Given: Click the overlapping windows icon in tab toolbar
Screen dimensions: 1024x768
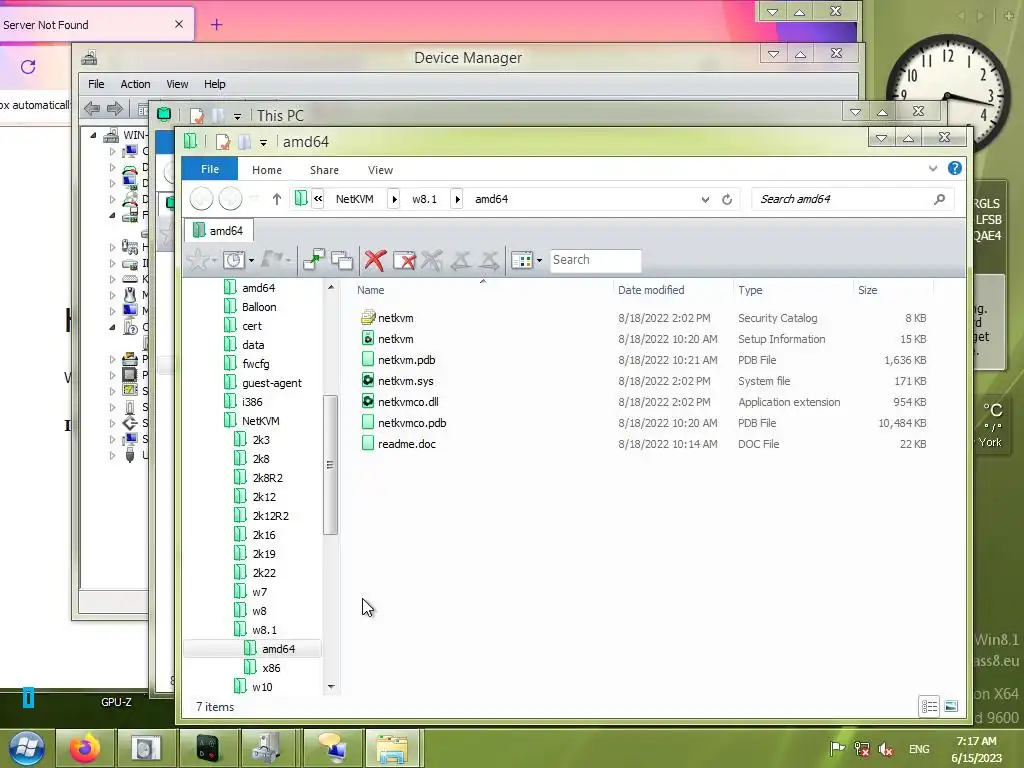Looking at the screenshot, I should click(342, 260).
